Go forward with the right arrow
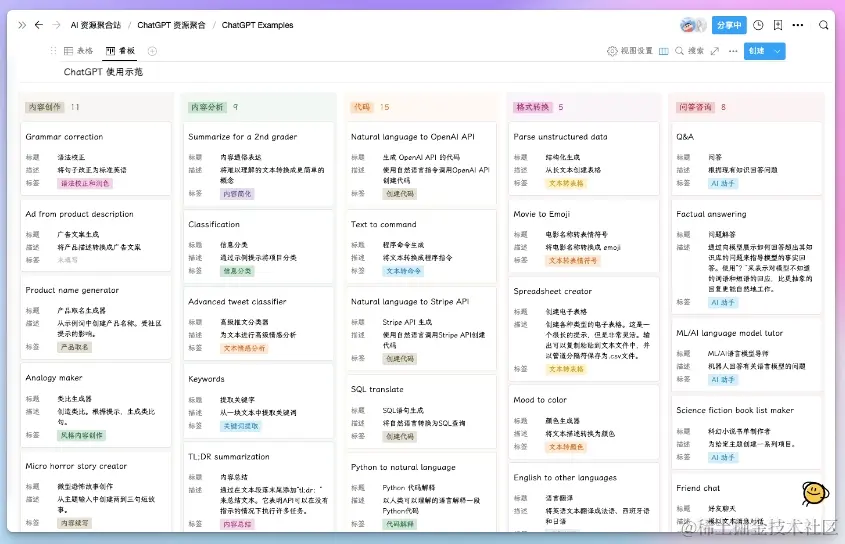 click(x=57, y=25)
